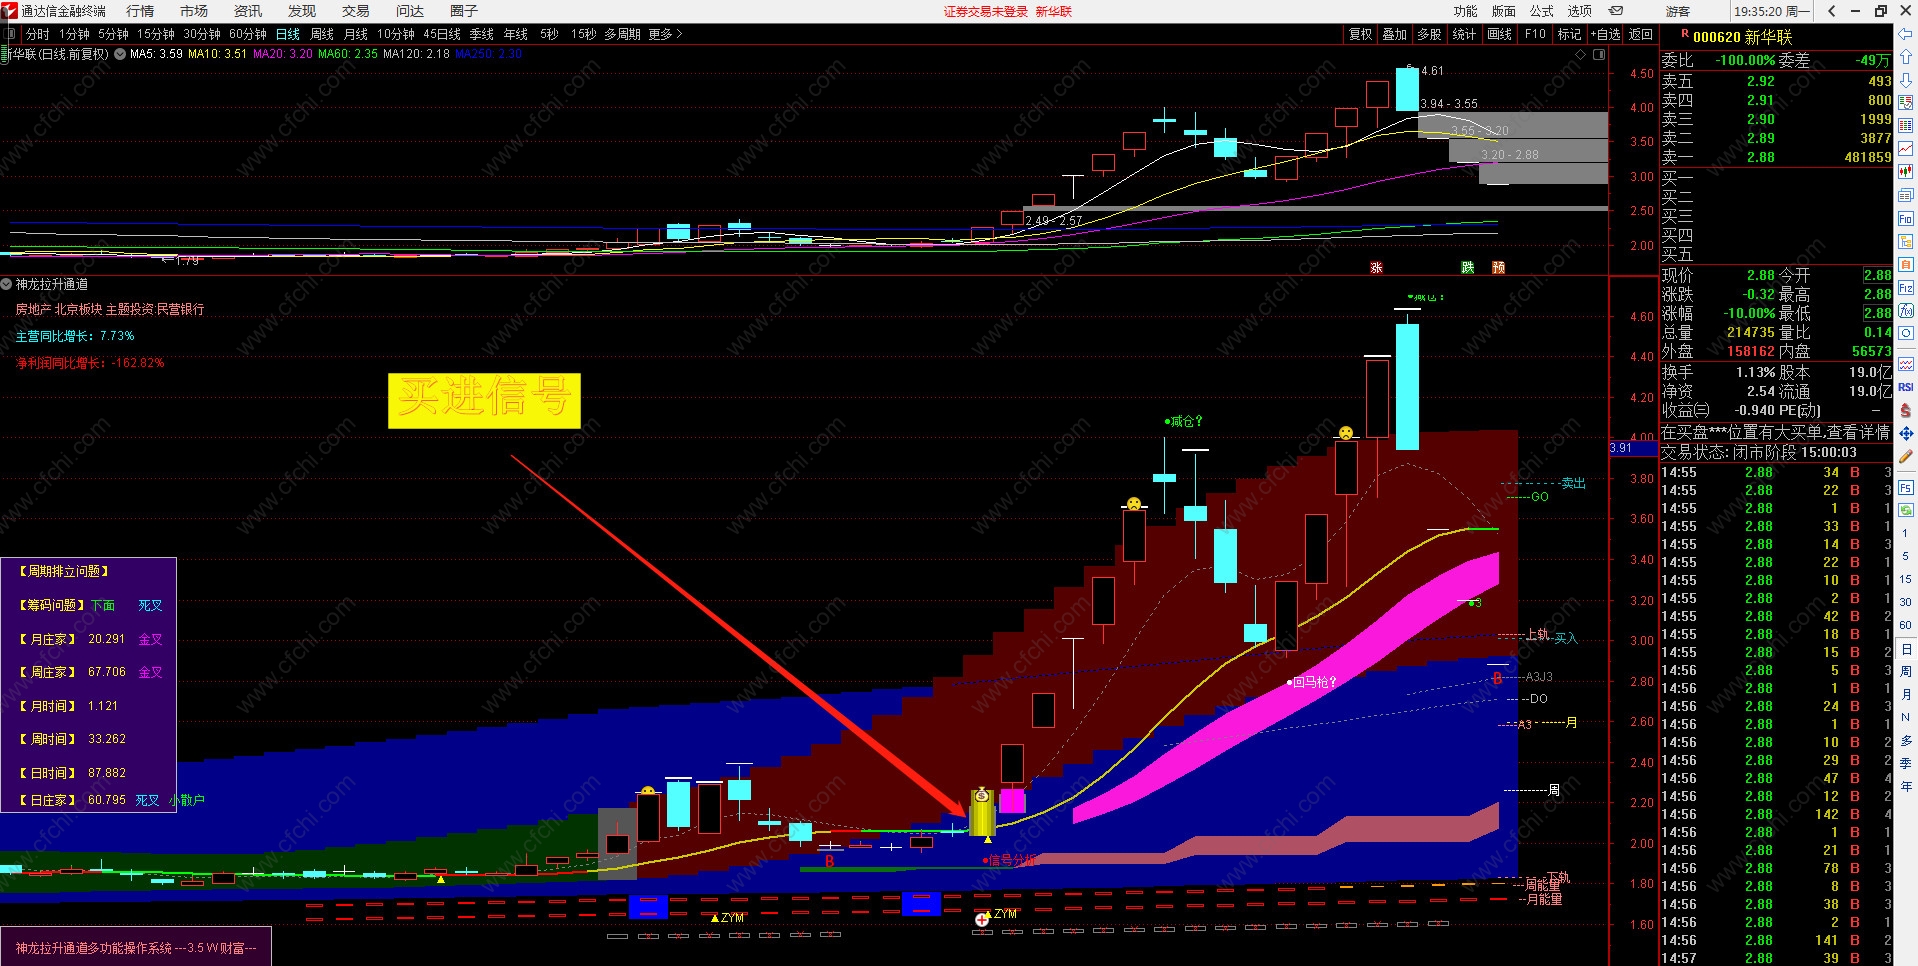This screenshot has height=966, width=1918.
Task: Click the f(x) formula icon
Action: [1906, 311]
